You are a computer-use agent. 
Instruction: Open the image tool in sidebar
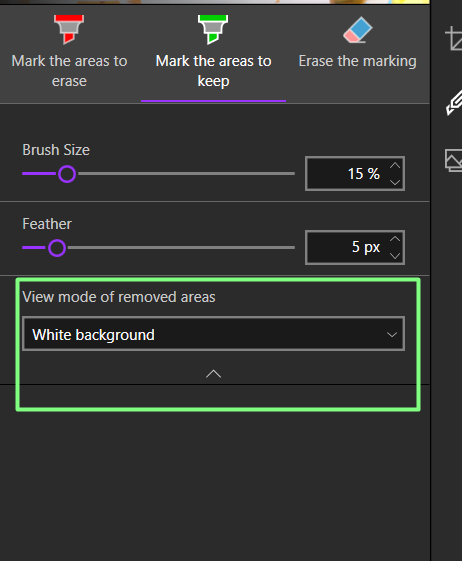453,160
